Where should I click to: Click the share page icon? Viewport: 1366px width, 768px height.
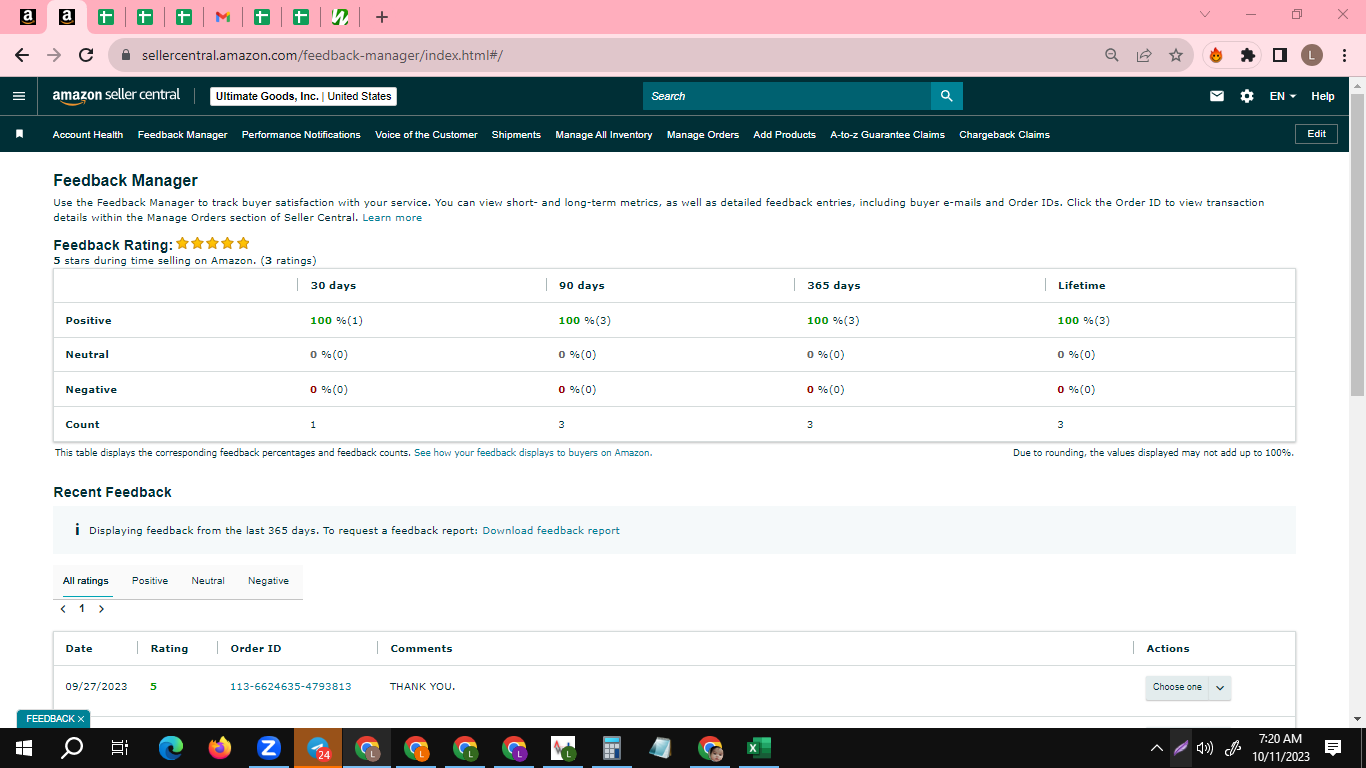tap(1144, 55)
